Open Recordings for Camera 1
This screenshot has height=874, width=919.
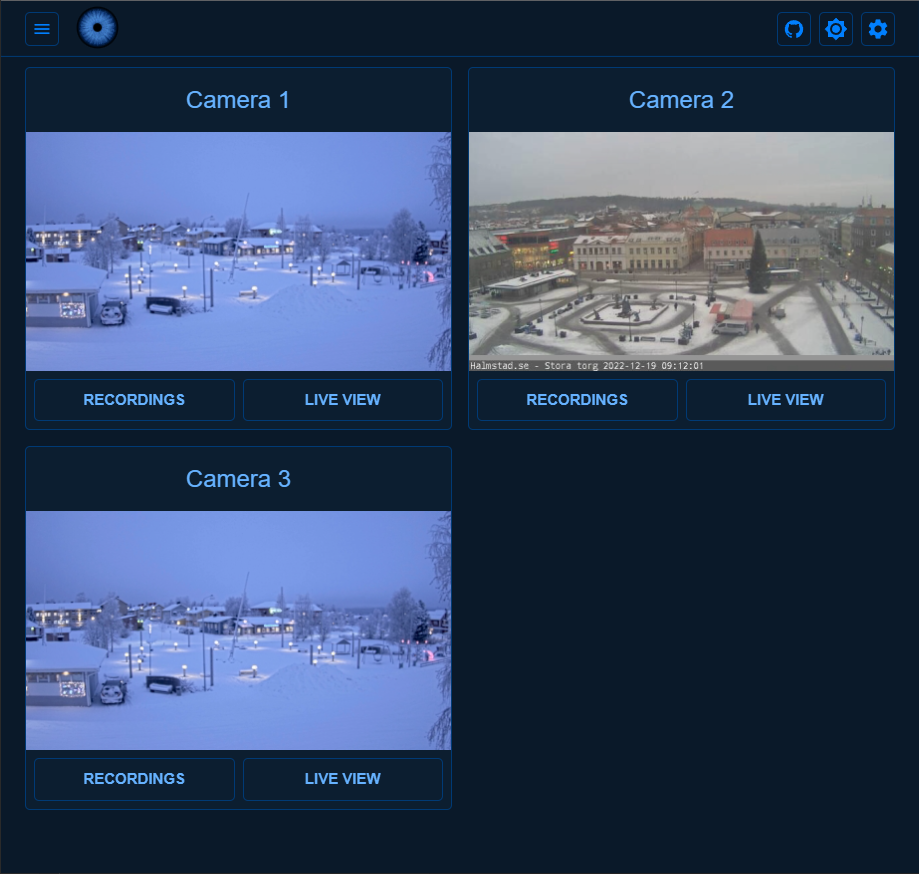tap(134, 399)
